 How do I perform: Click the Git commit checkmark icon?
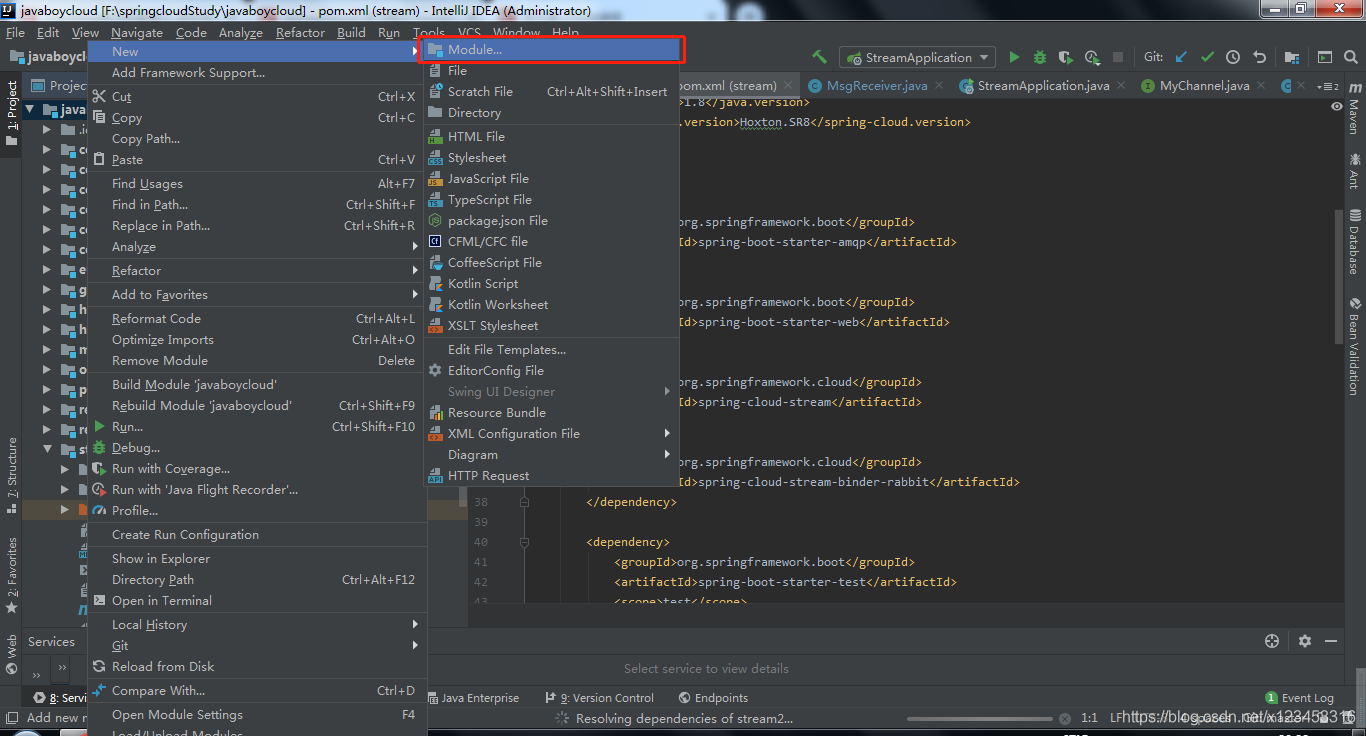1207,57
